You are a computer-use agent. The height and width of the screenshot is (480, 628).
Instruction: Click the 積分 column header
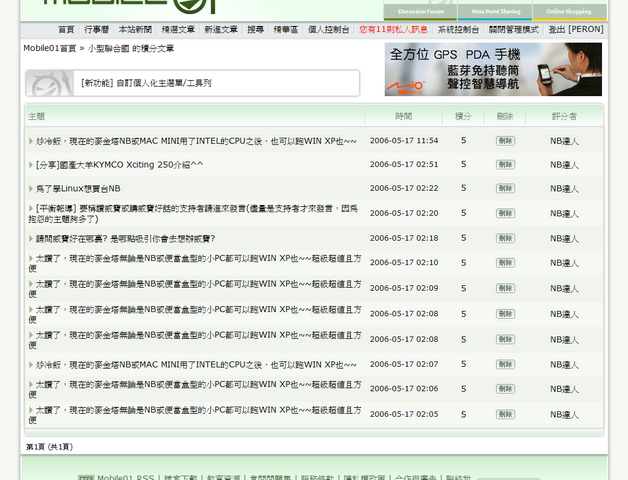click(463, 116)
